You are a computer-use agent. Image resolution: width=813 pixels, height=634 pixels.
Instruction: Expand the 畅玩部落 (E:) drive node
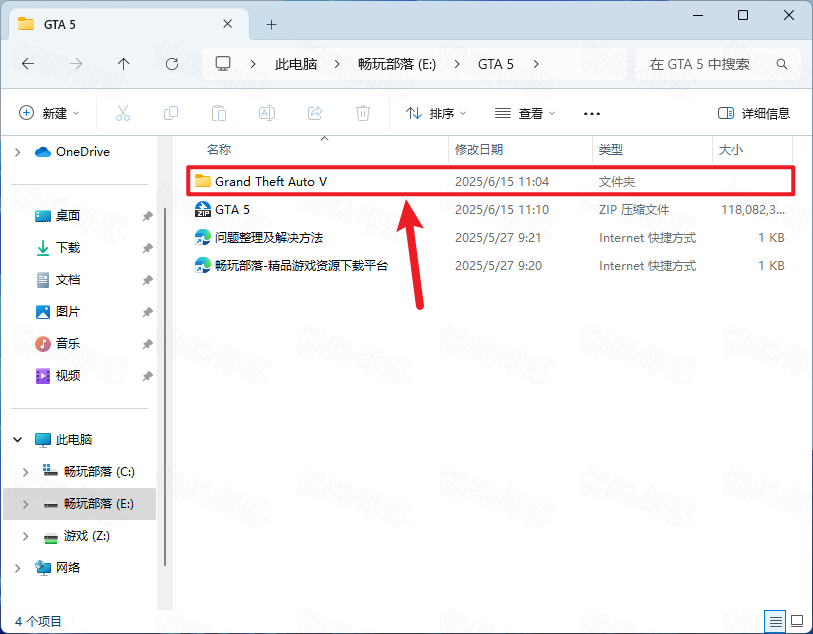pos(25,504)
